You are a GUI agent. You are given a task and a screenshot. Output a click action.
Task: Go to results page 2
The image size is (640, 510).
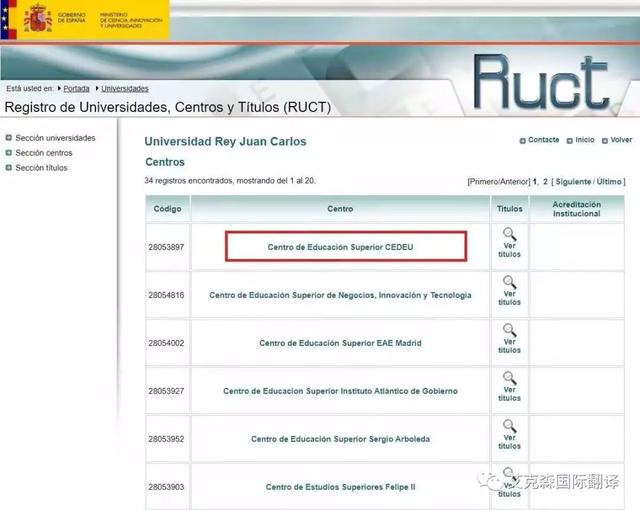click(x=545, y=182)
